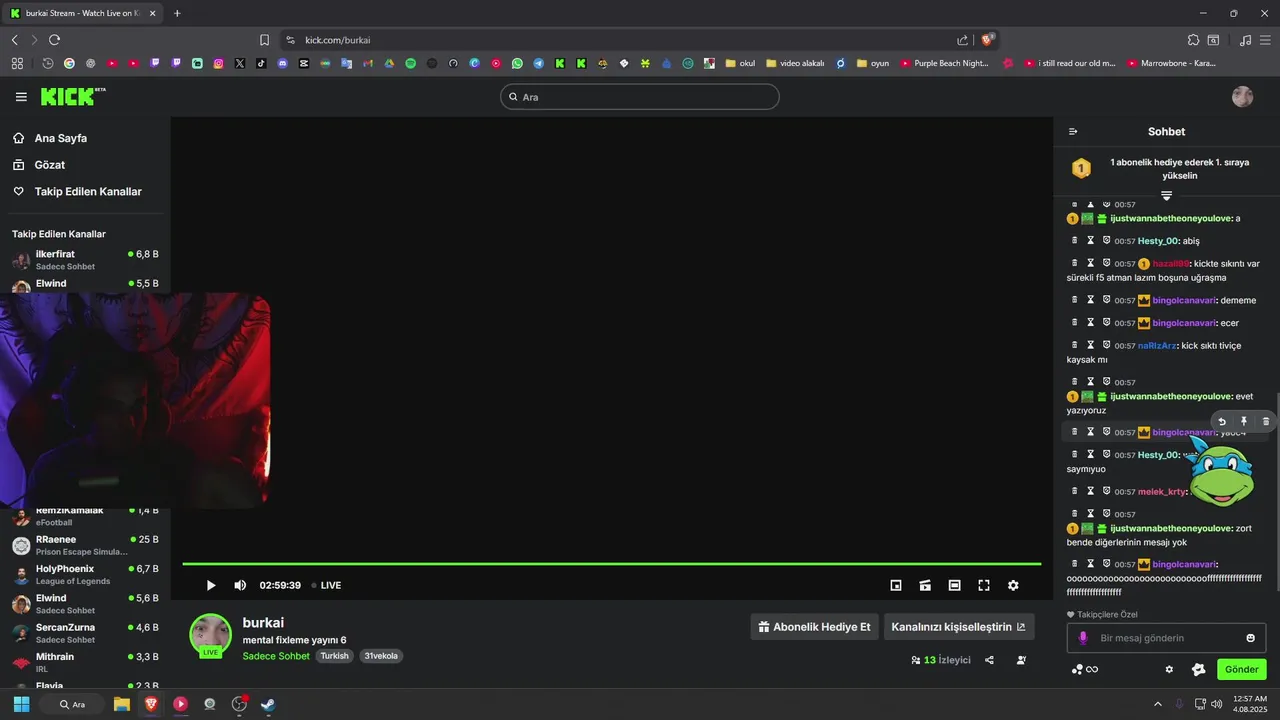Open Mithrain channel in sidebar
1280x720 pixels.
point(85,663)
